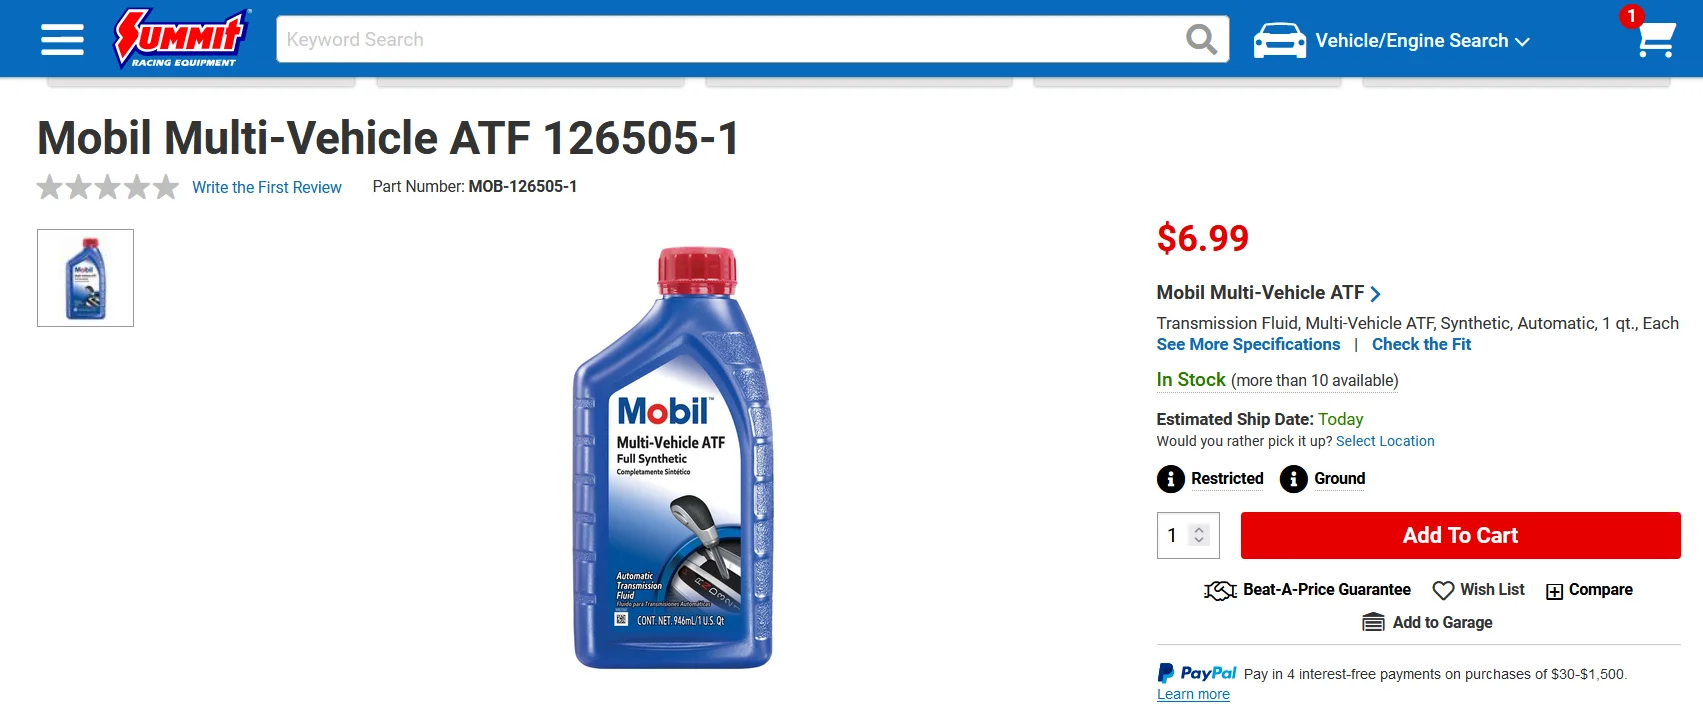Open See More Specifications link

[x=1248, y=344]
